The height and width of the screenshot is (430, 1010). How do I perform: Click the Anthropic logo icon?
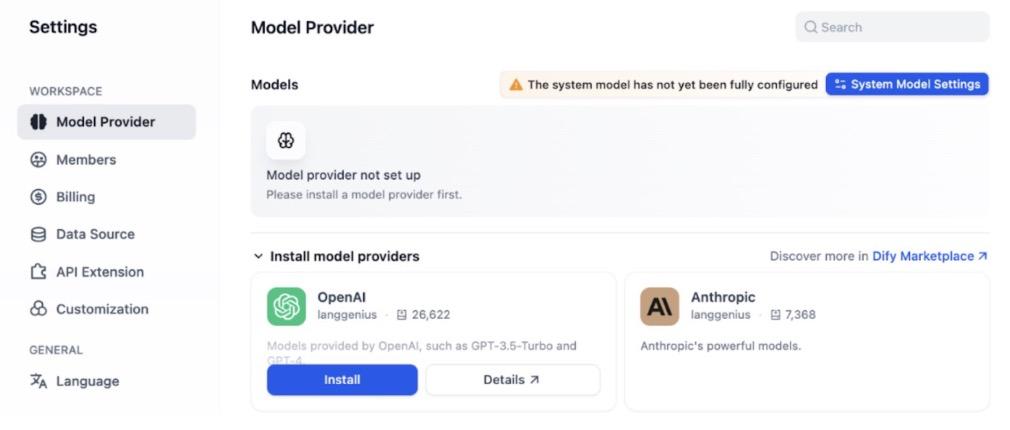pyautogui.click(x=660, y=307)
